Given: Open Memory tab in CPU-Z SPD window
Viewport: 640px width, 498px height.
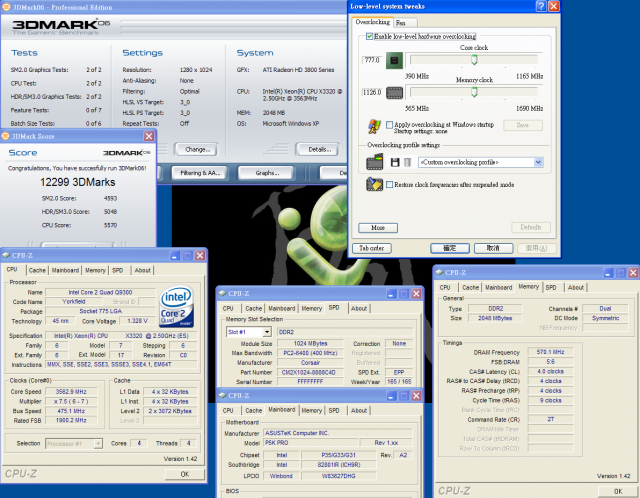Looking at the screenshot, I should [x=311, y=309].
